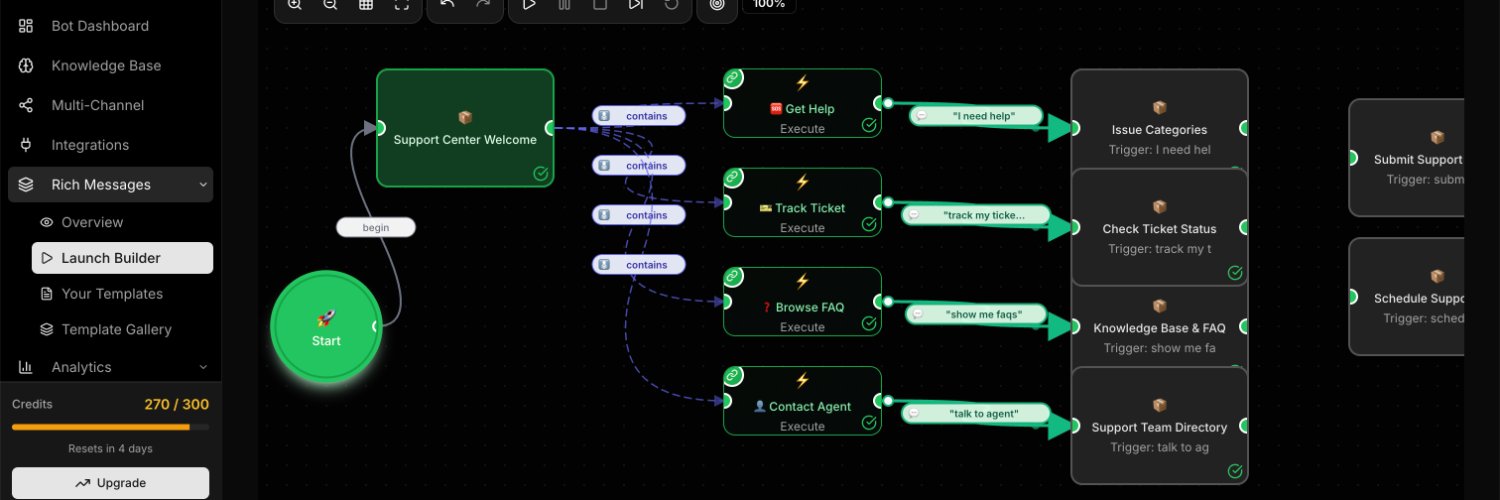This screenshot has width=1500, height=500.
Task: Click the output port of Support Center Welcome
Action: tap(550, 127)
